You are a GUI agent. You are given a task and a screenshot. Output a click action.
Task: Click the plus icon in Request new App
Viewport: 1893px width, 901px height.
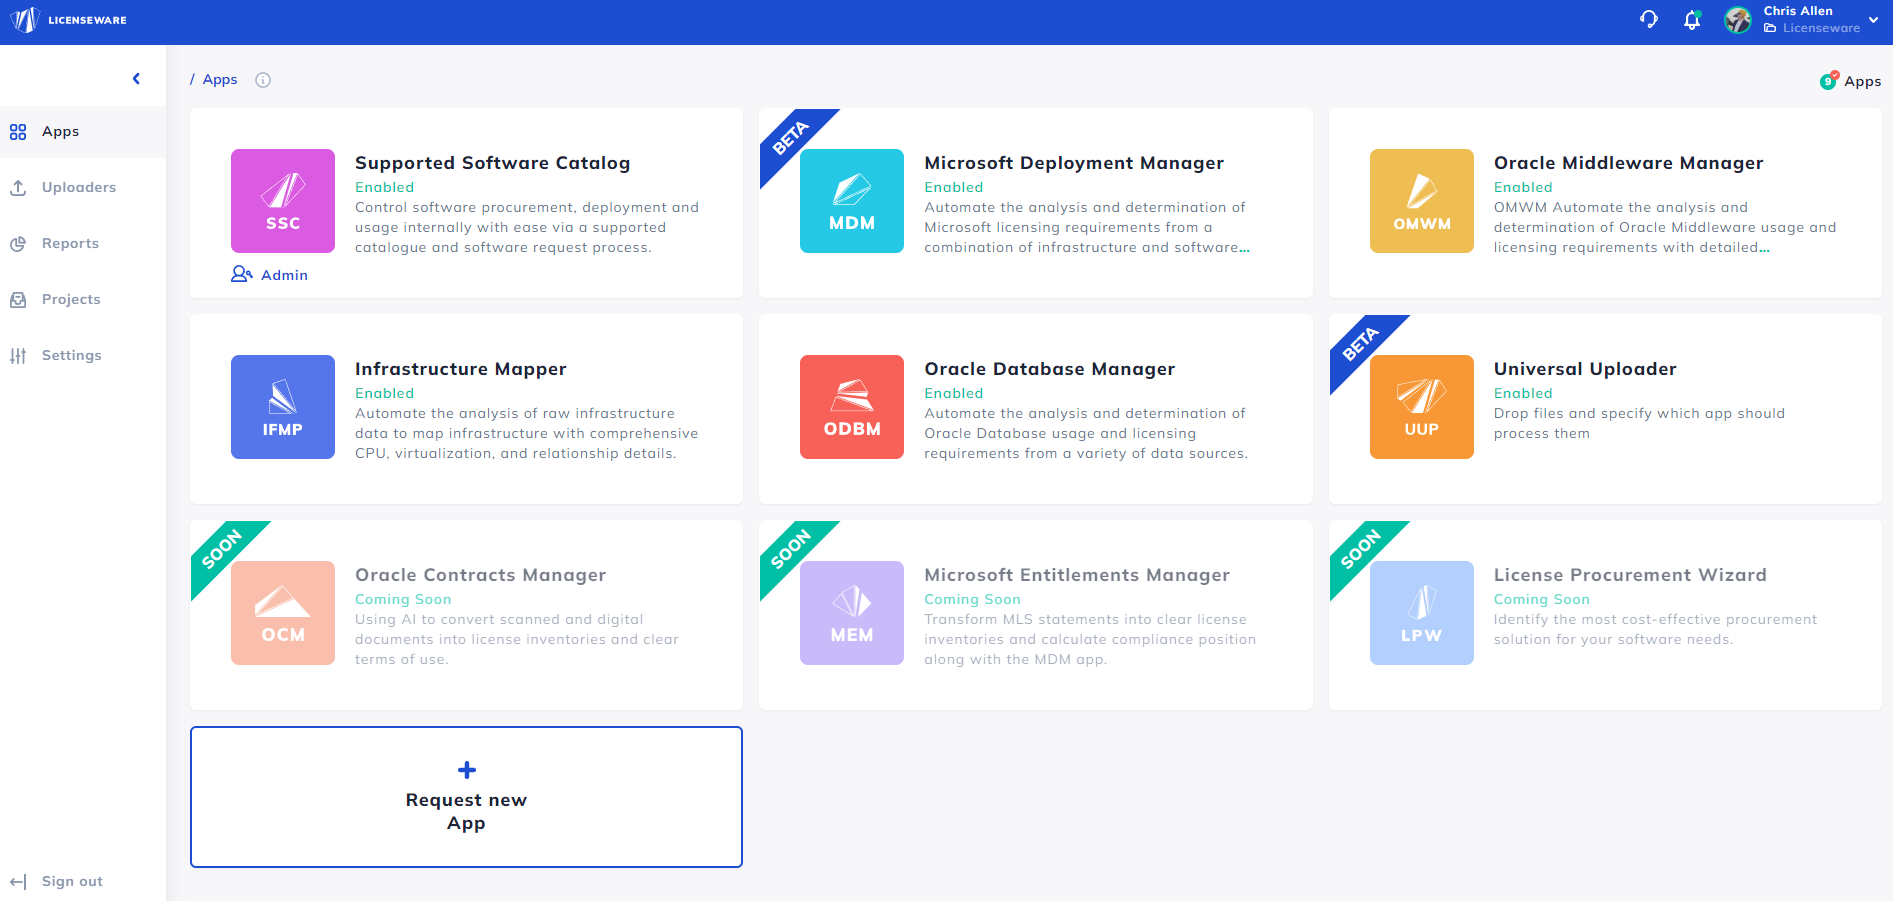466,770
